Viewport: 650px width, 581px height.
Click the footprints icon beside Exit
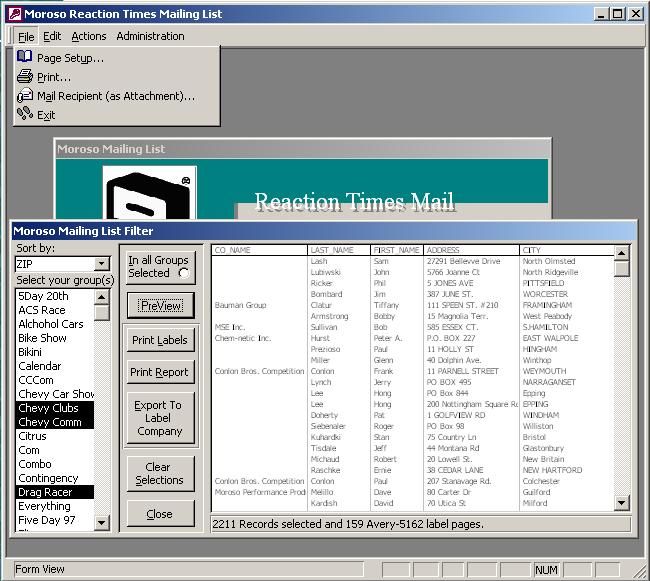25,113
